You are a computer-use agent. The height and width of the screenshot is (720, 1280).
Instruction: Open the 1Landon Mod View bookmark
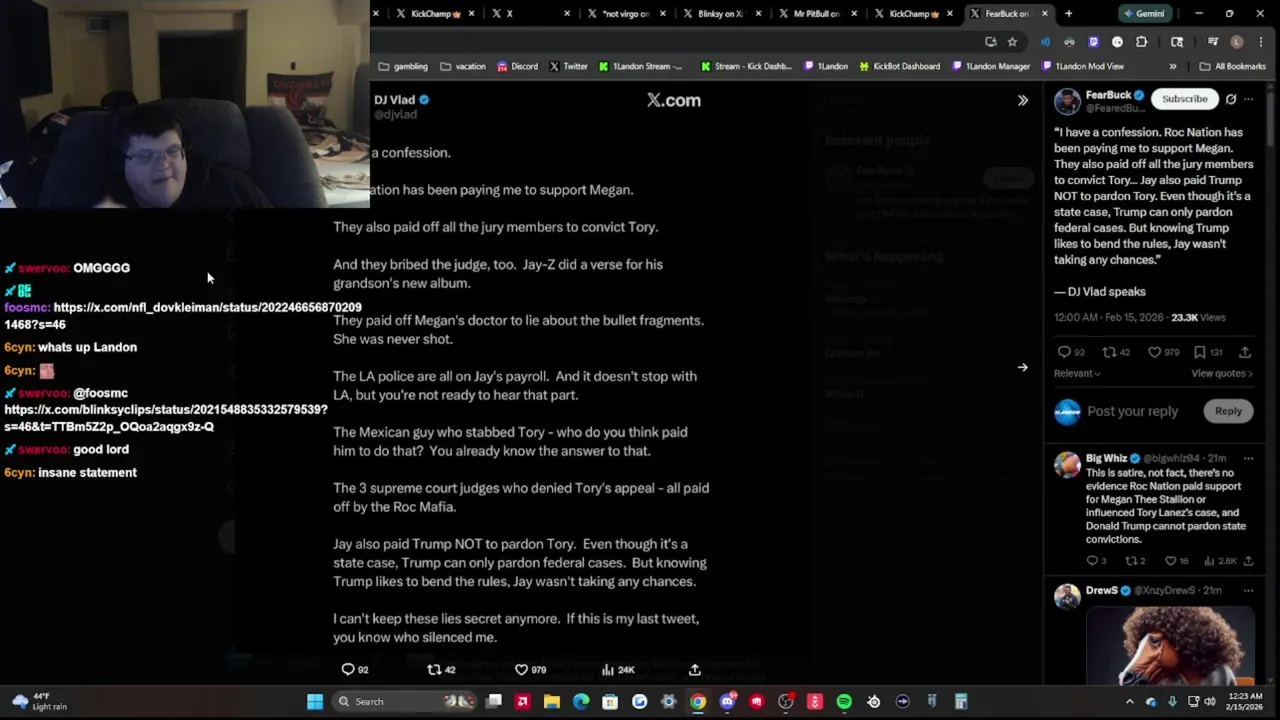(x=1082, y=66)
